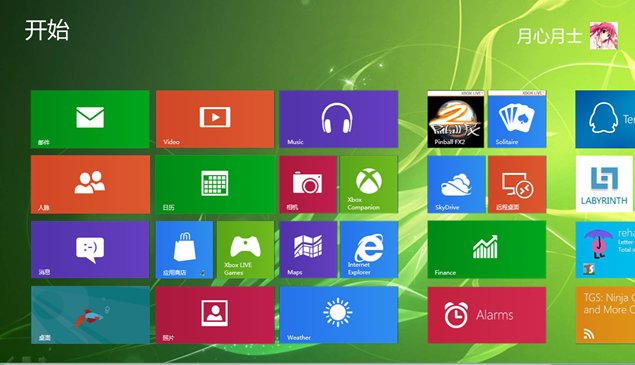Open the People (人脉) tile

pyautogui.click(x=90, y=184)
